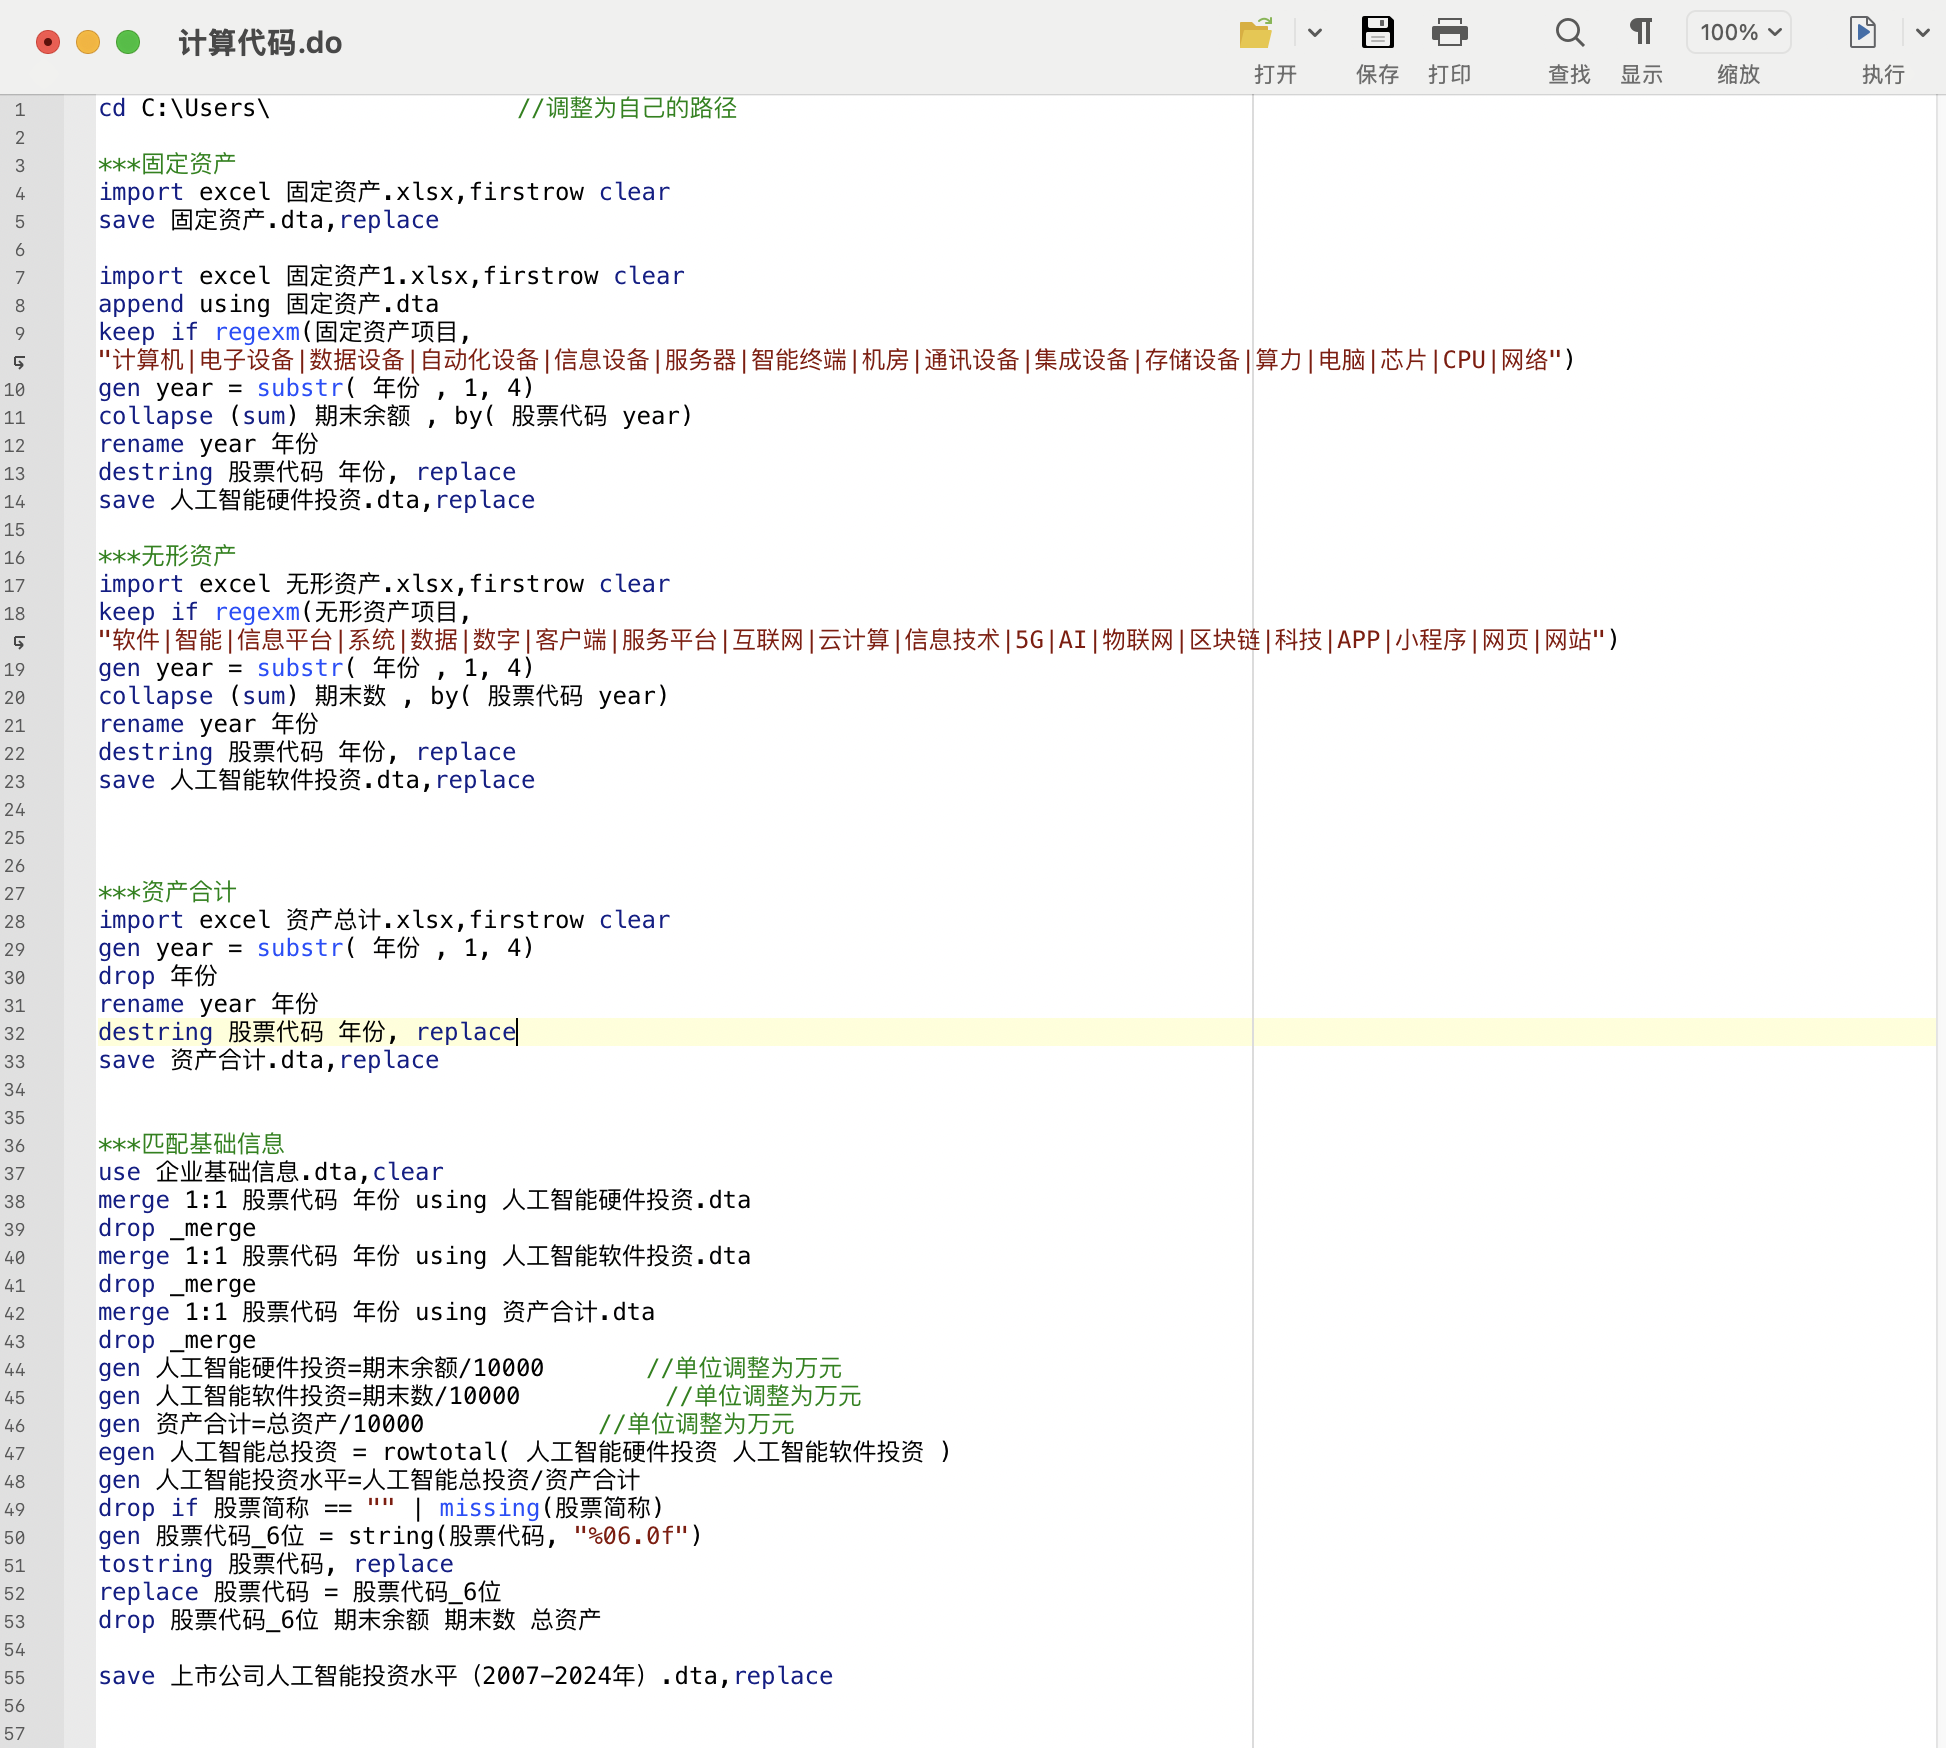Click the 执行 label under the run icon

coord(1882,75)
